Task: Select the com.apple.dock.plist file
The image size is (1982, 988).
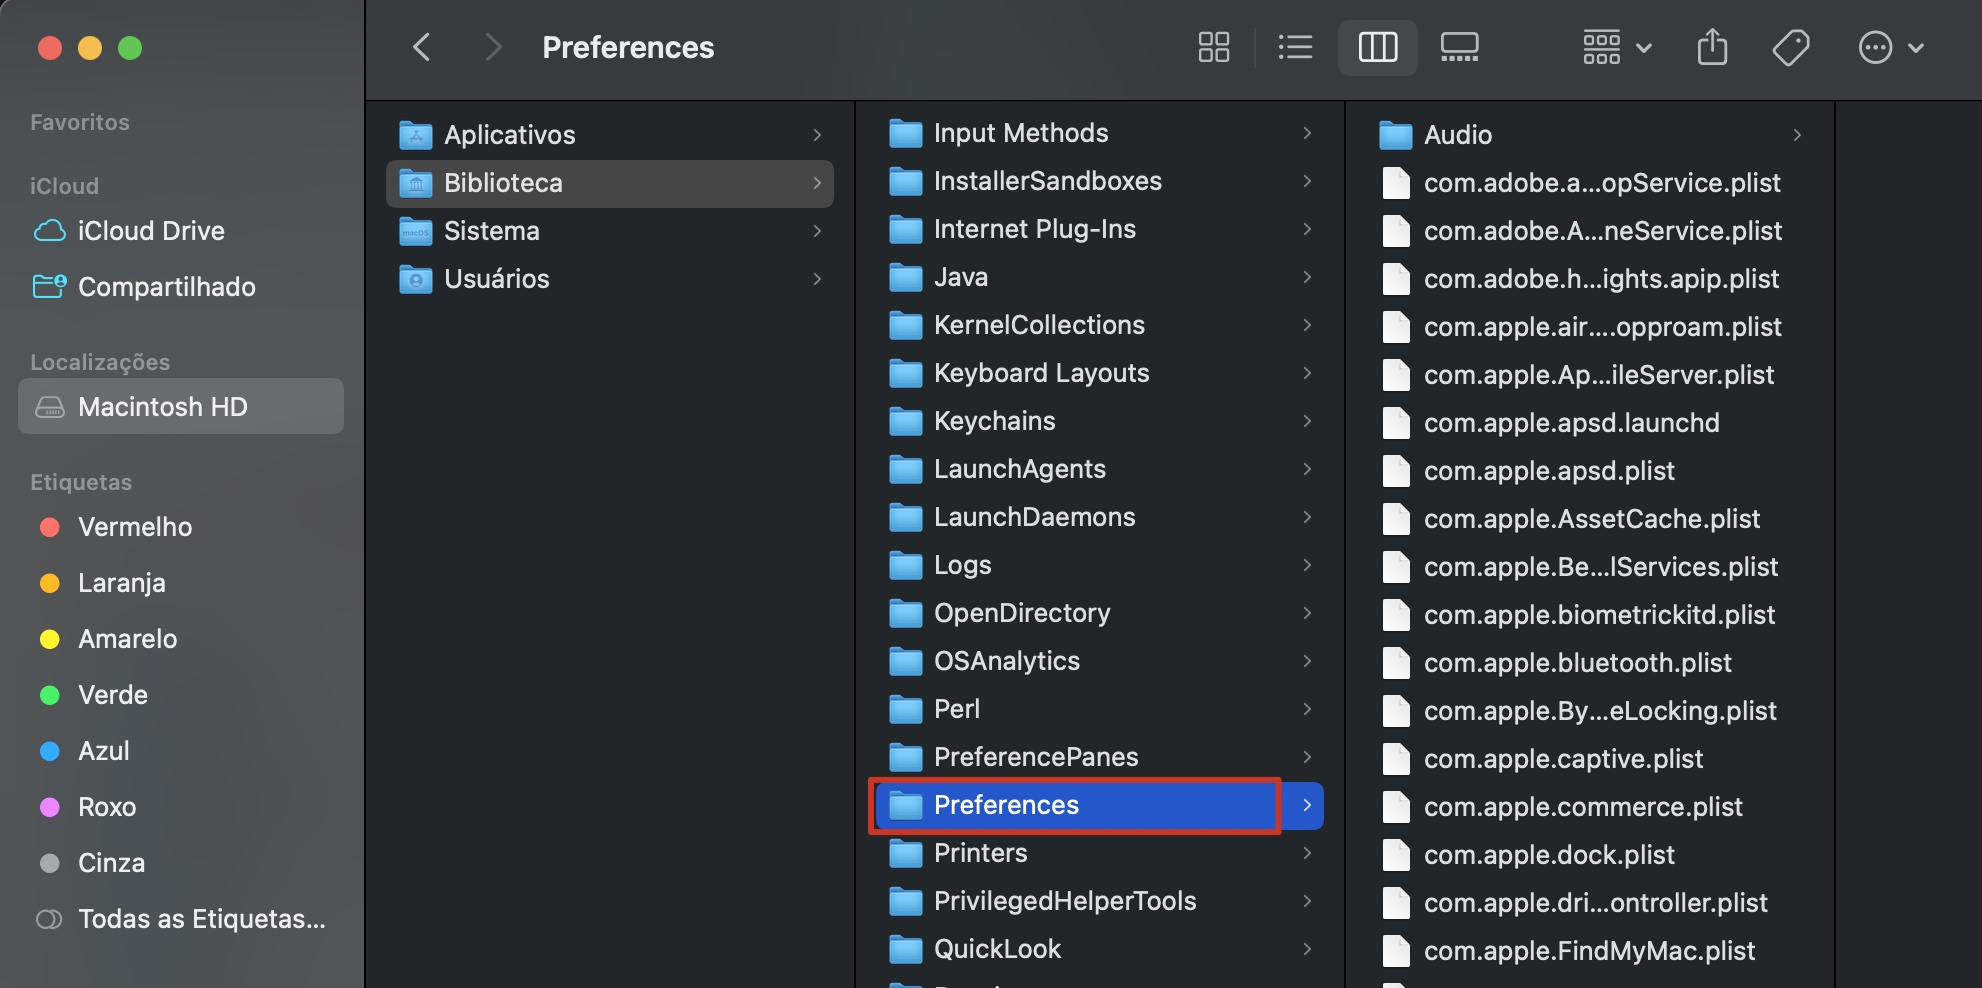Action: [x=1549, y=855]
